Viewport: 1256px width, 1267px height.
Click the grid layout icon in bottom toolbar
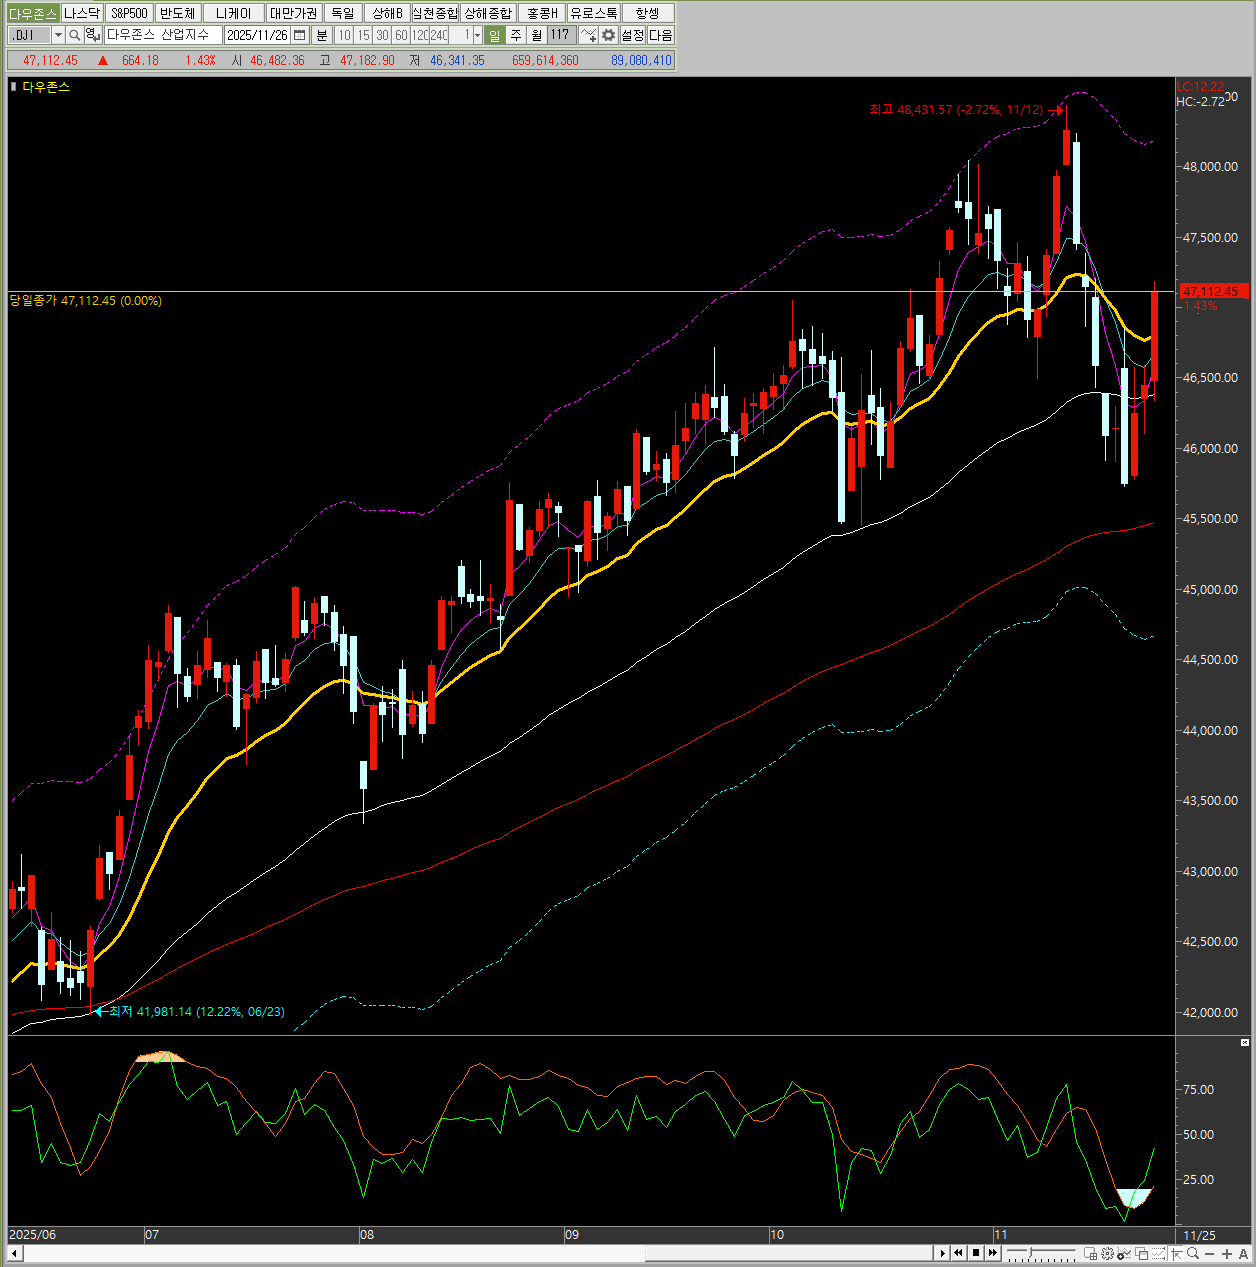[1090, 1253]
